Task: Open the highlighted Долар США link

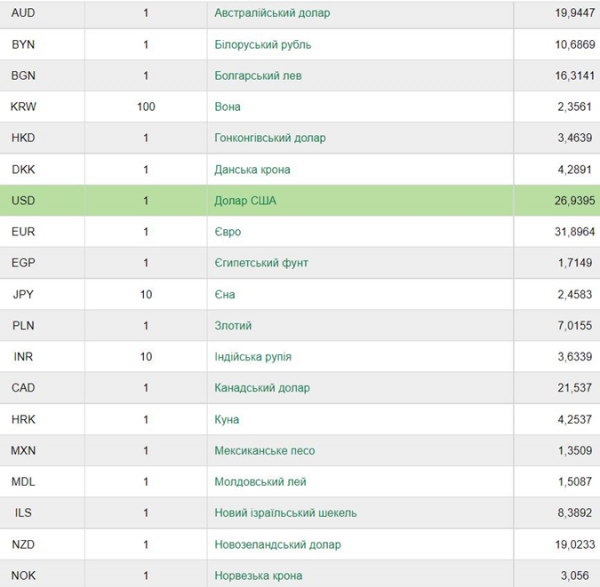Action: pos(245,201)
